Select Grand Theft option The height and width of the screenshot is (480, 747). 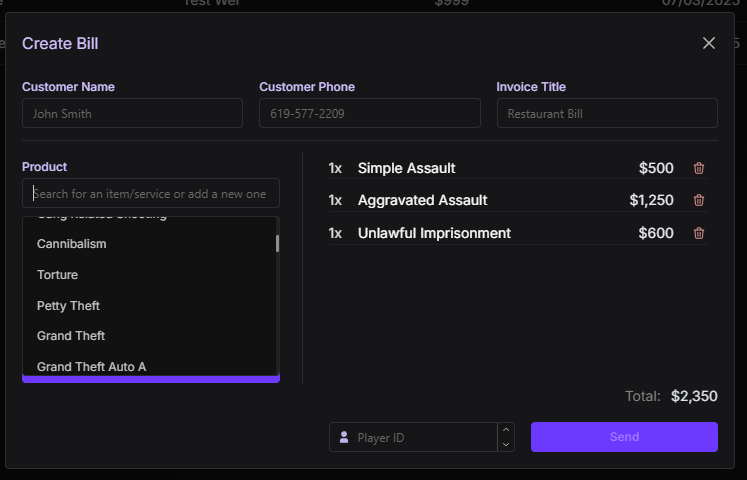[71, 336]
